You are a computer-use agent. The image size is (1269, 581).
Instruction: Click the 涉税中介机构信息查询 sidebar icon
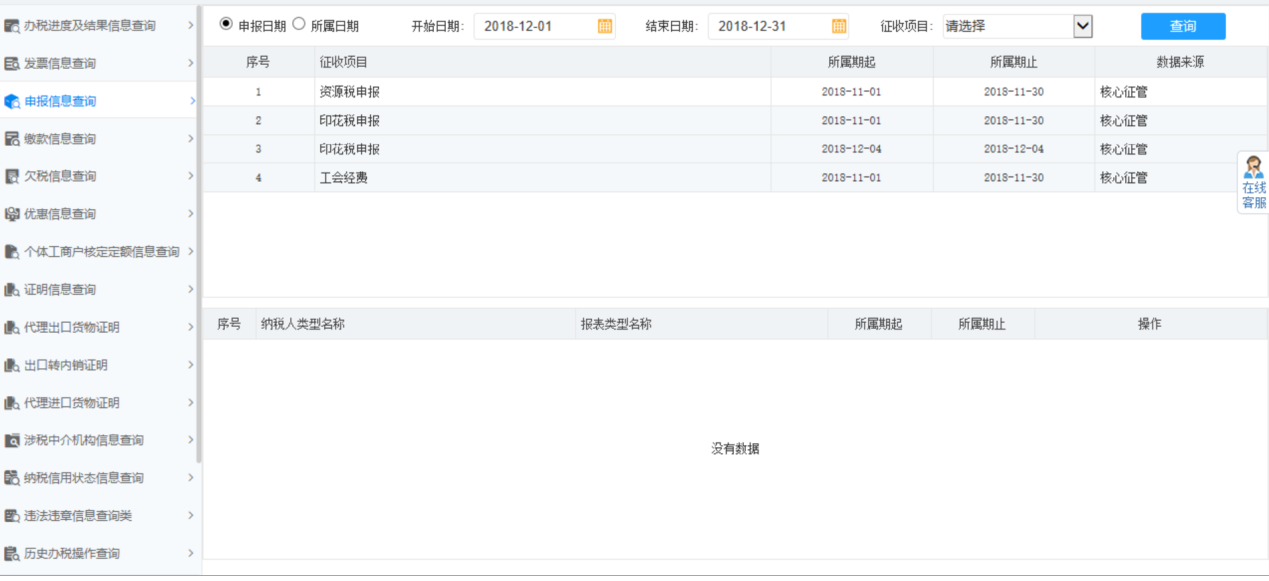(x=12, y=440)
